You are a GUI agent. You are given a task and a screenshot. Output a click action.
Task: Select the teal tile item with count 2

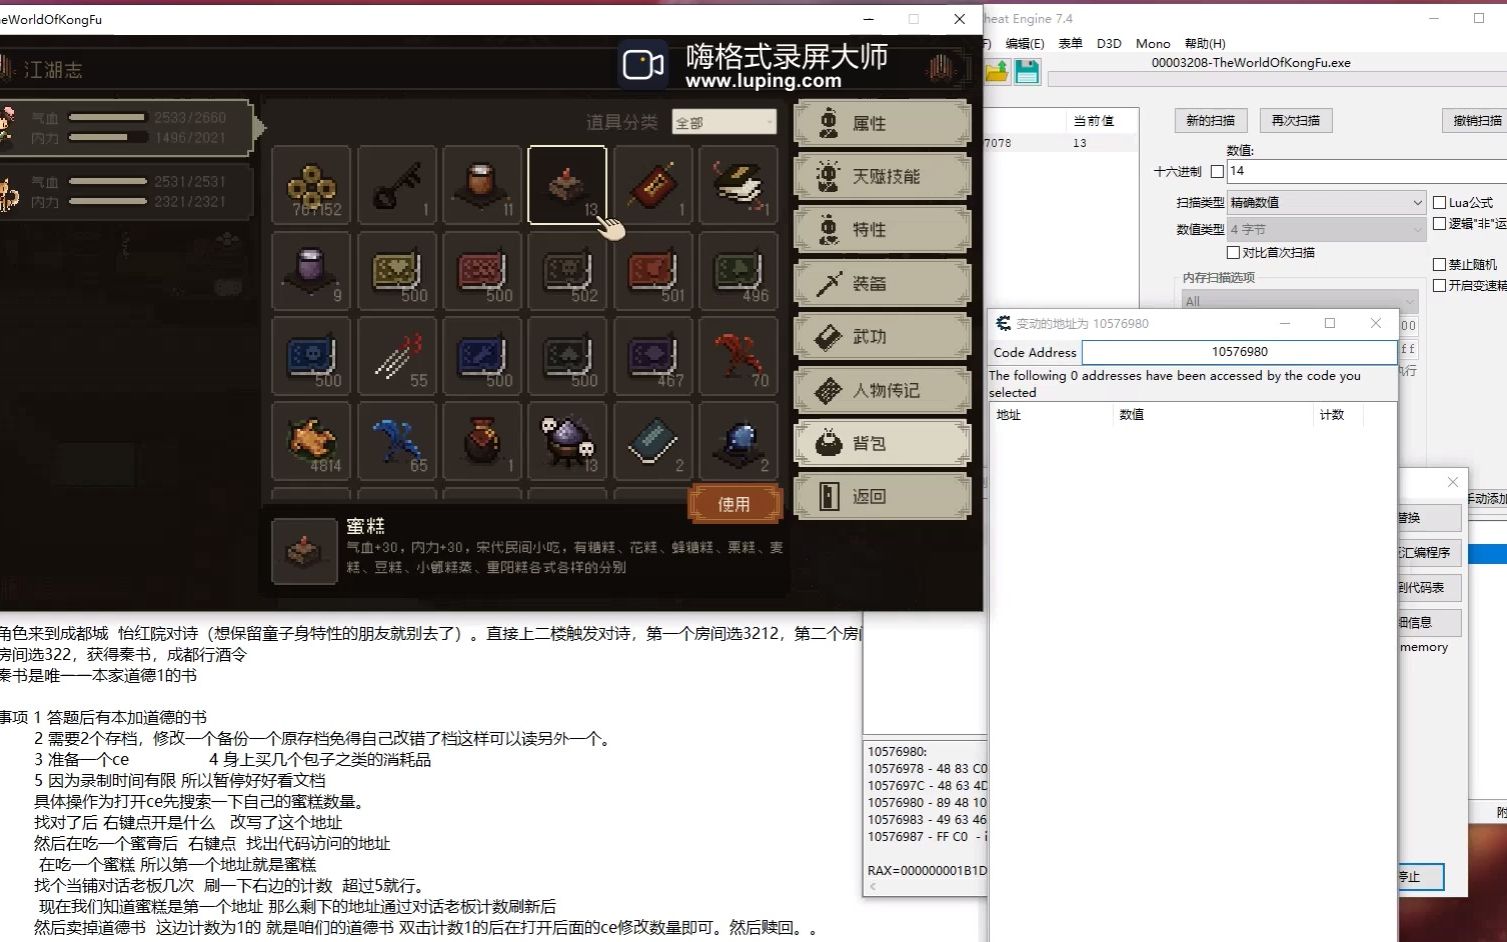[653, 441]
